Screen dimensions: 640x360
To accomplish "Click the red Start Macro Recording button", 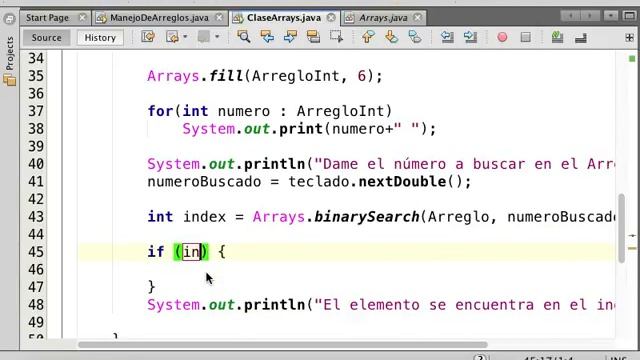I will pos(502,37).
